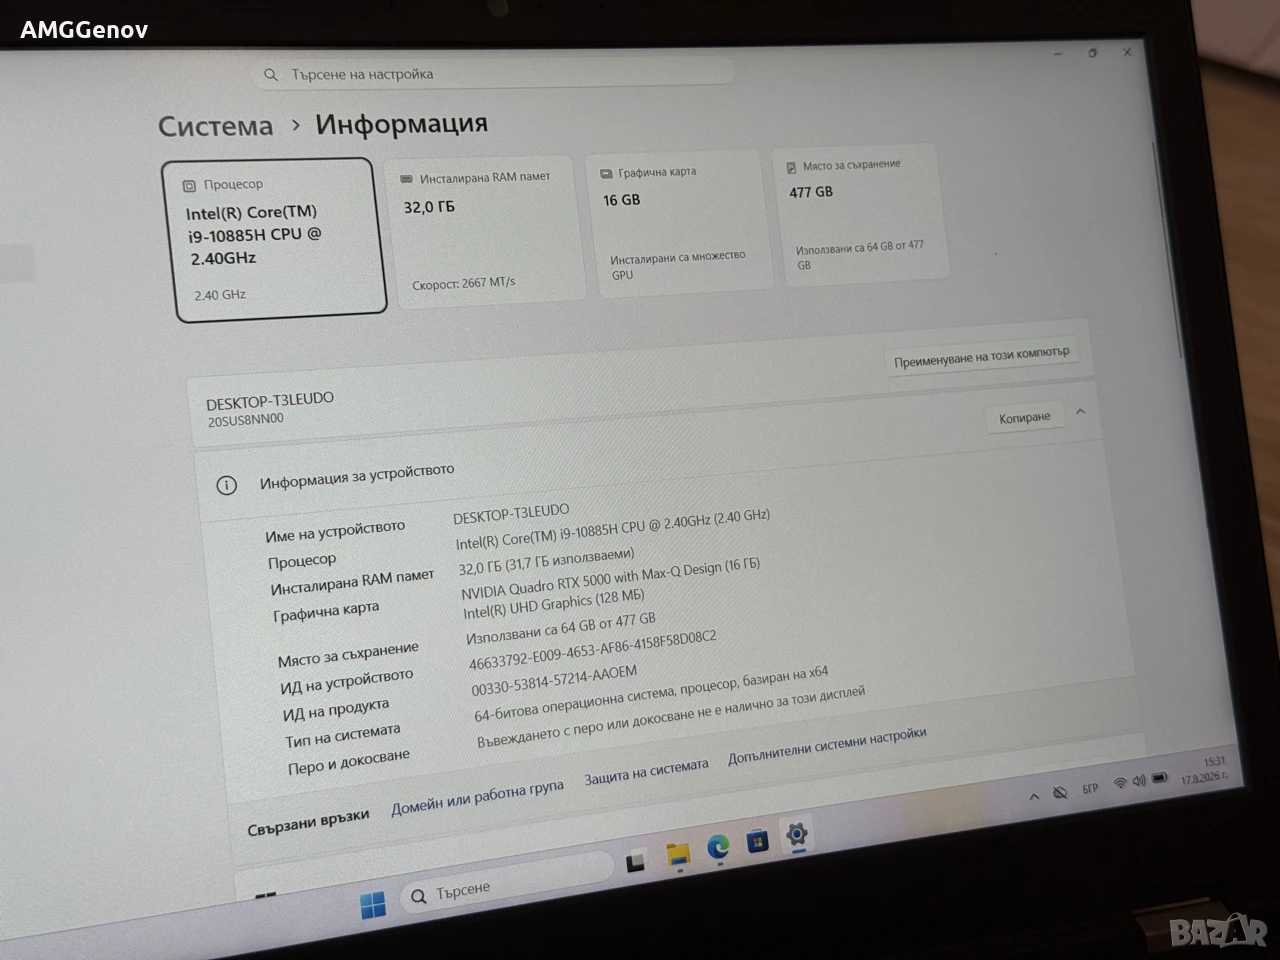The image size is (1280, 960).
Task: Click the info icon beside Информация за устройството
Action: coord(227,486)
